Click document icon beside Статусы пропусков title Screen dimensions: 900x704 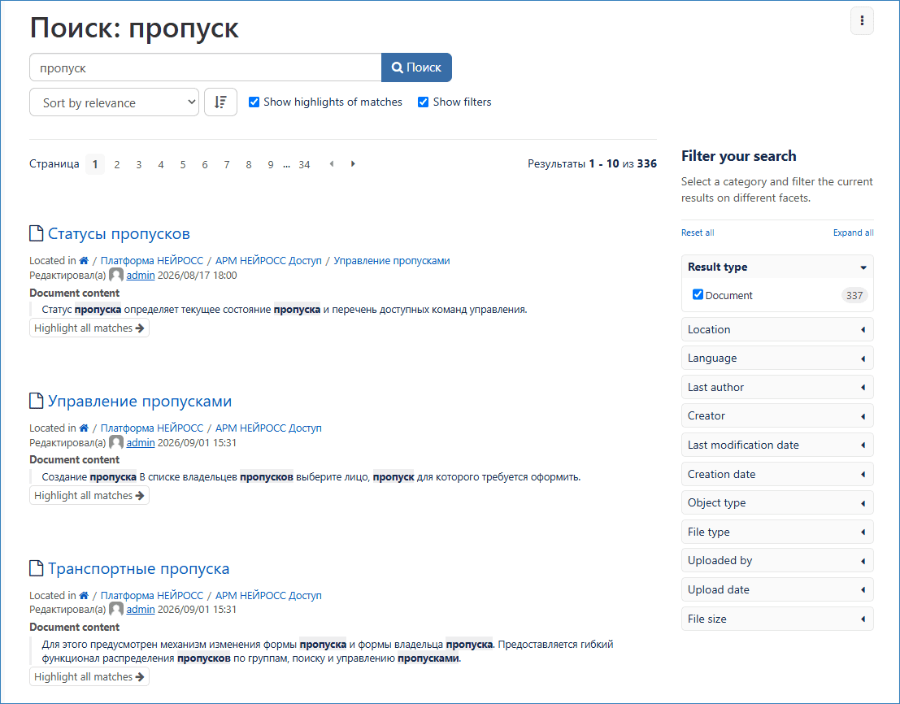[36, 234]
